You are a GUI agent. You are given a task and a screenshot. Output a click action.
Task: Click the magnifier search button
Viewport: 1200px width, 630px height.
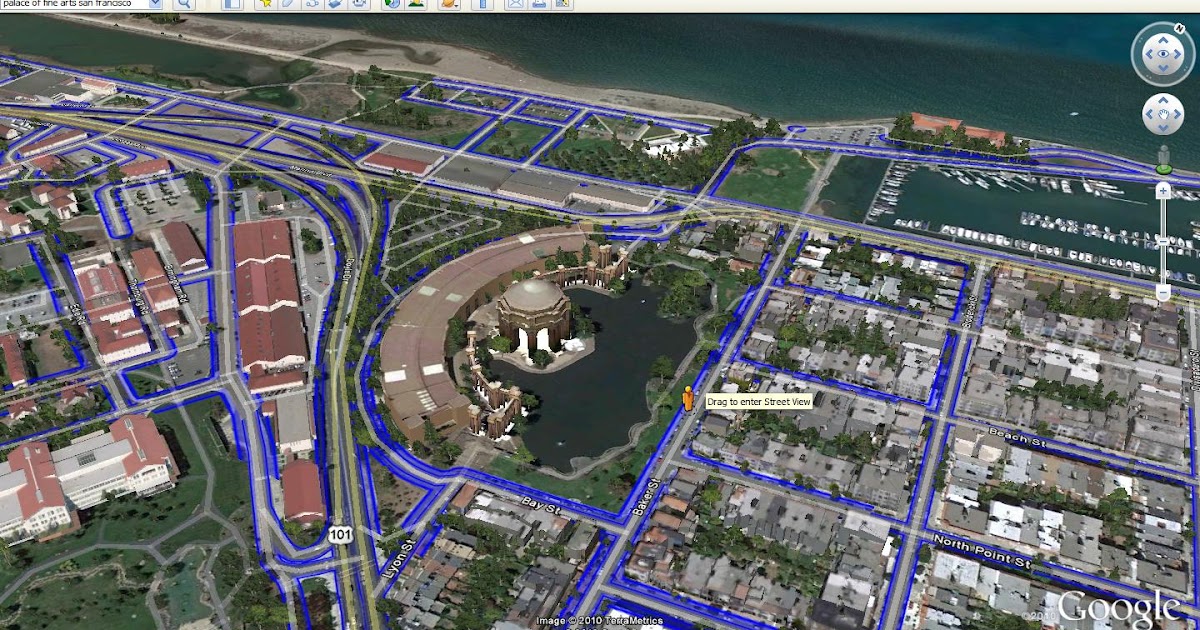point(184,4)
